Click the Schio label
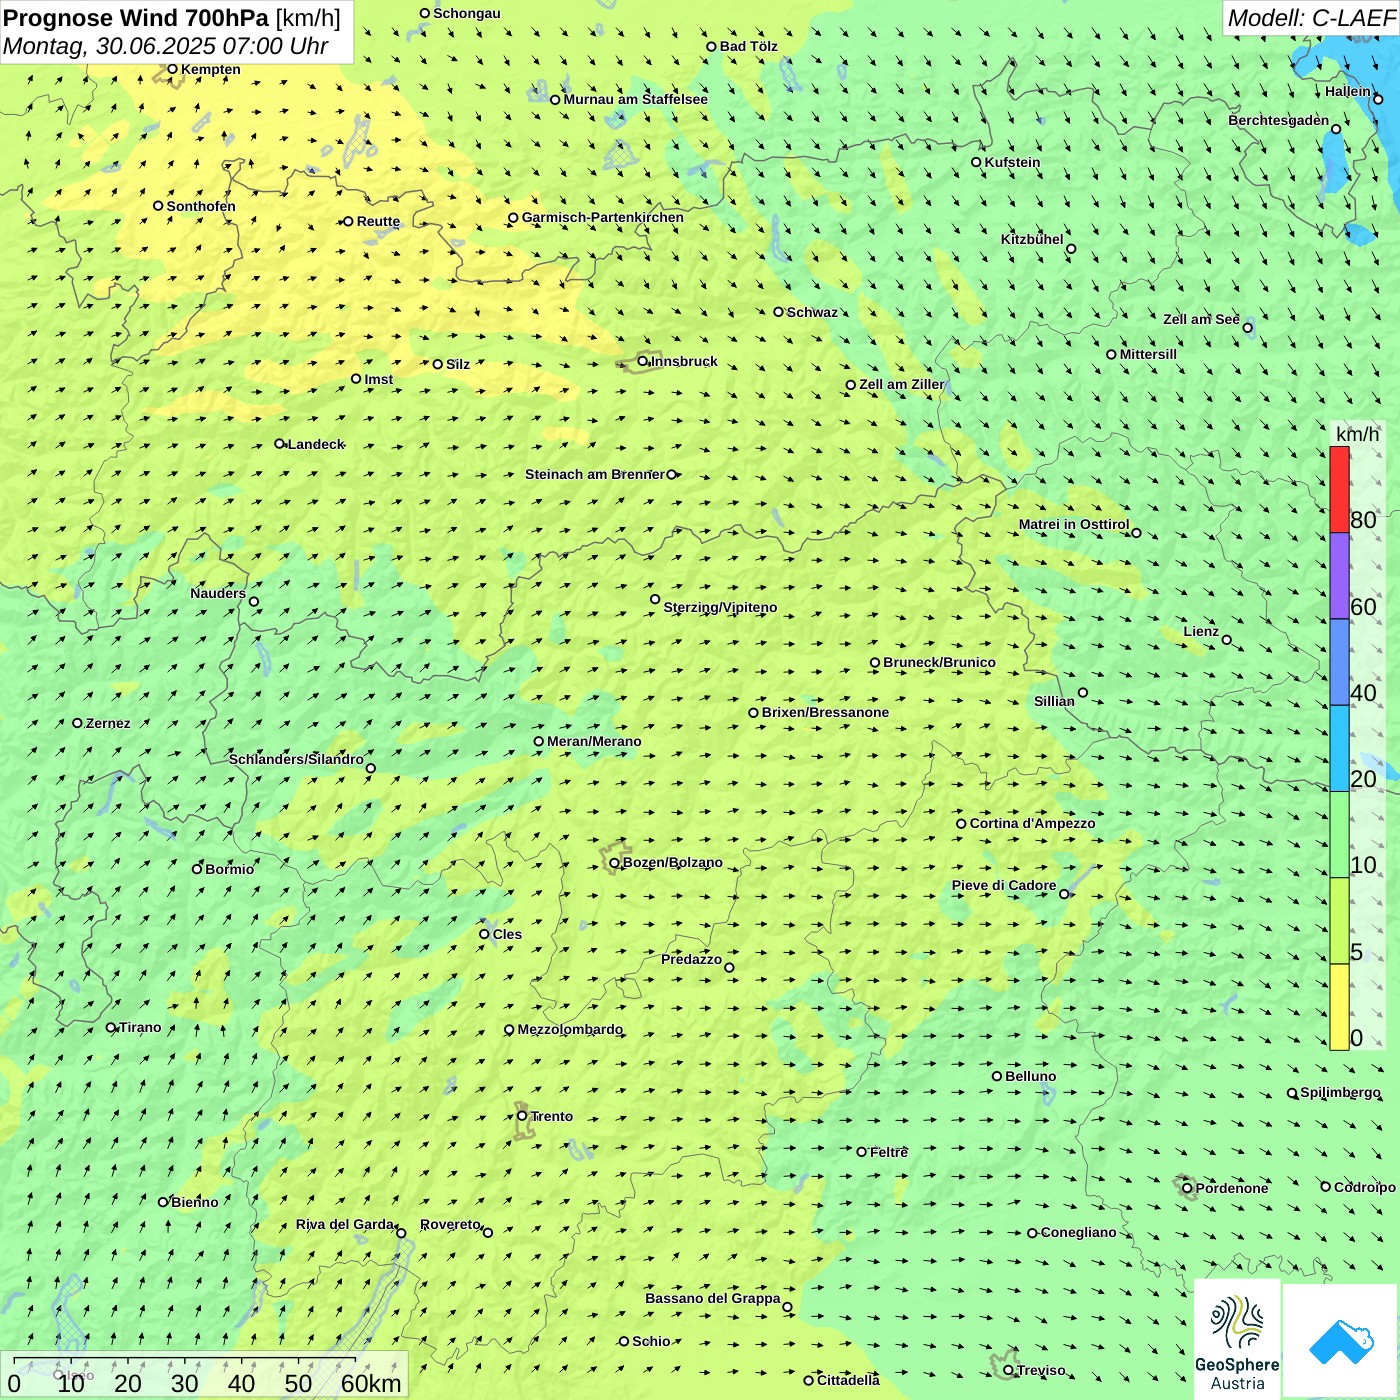The height and width of the screenshot is (1400, 1400). [651, 1341]
